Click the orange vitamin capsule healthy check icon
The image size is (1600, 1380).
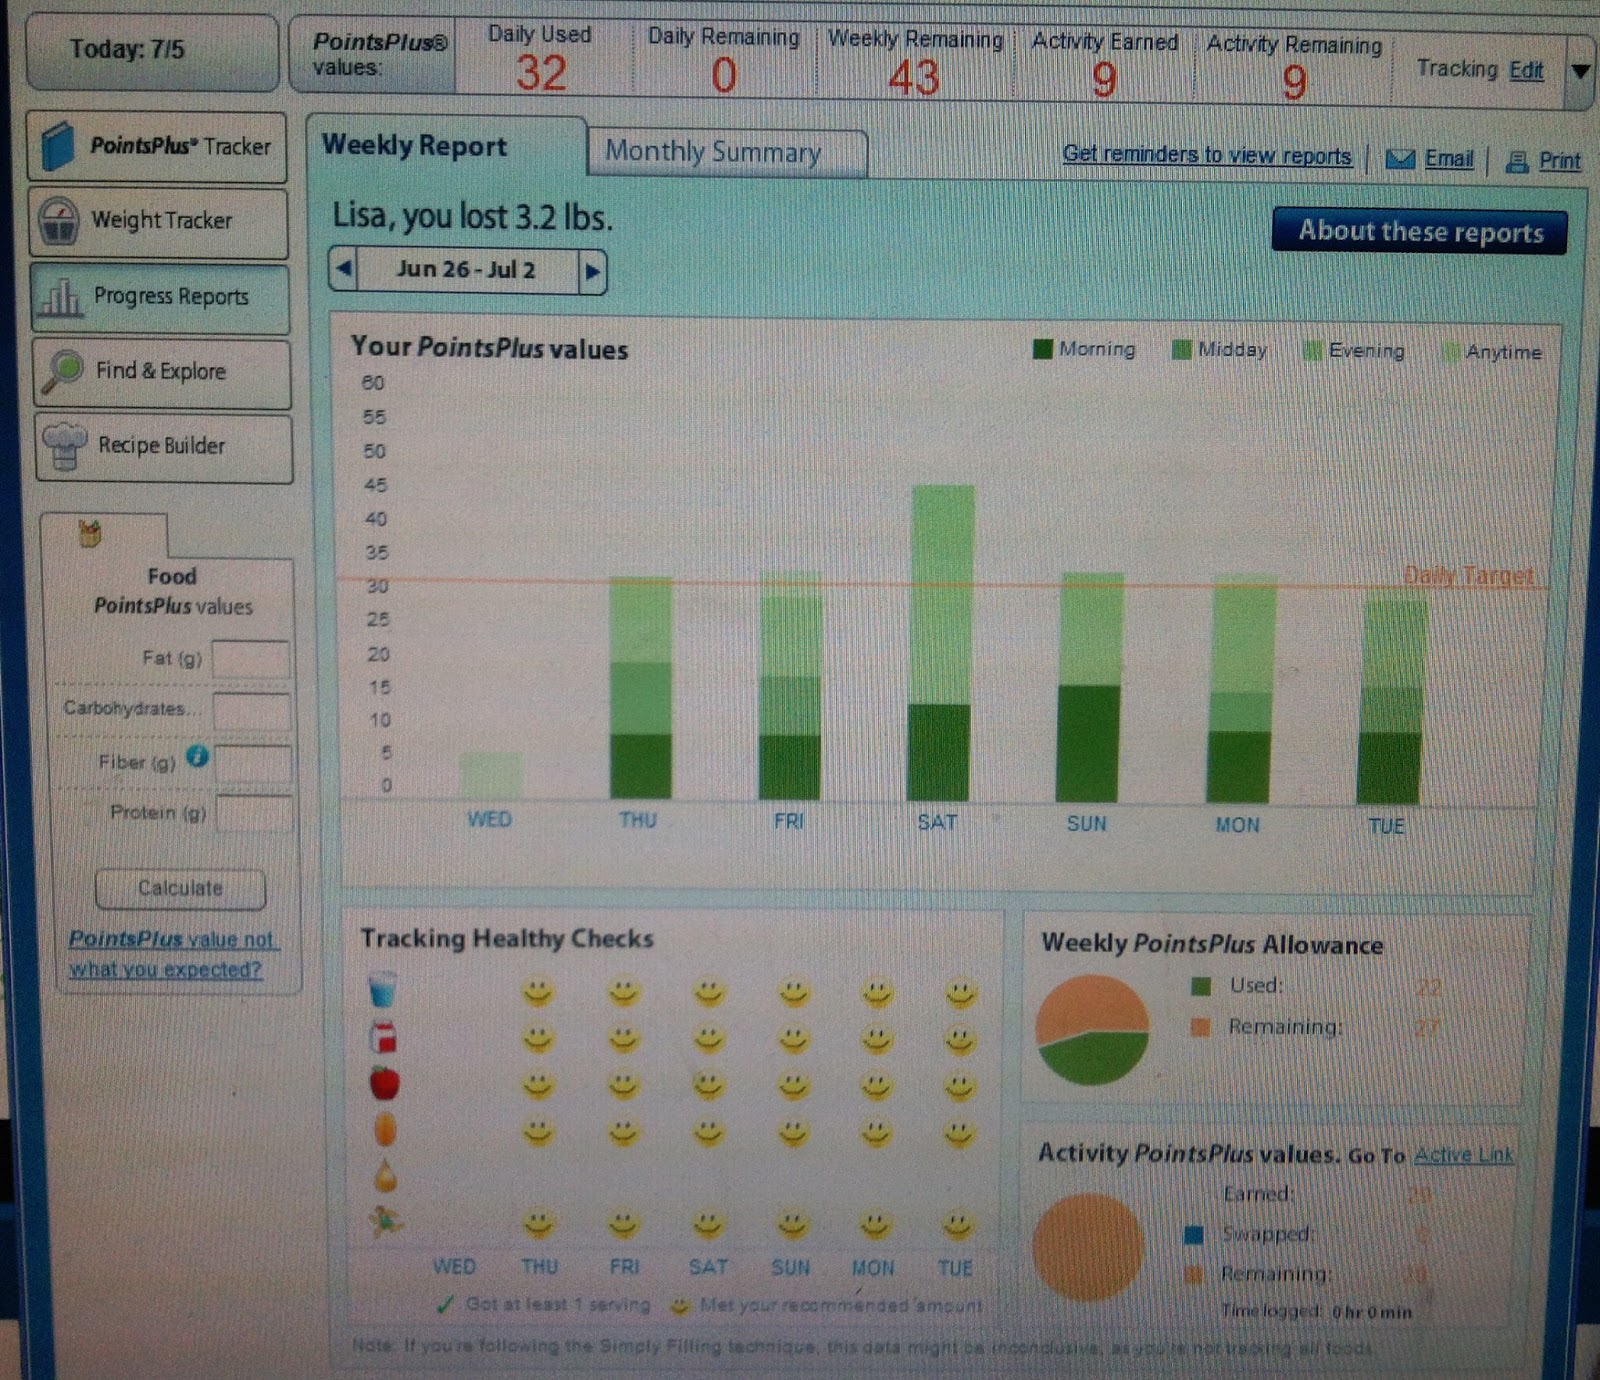385,1130
